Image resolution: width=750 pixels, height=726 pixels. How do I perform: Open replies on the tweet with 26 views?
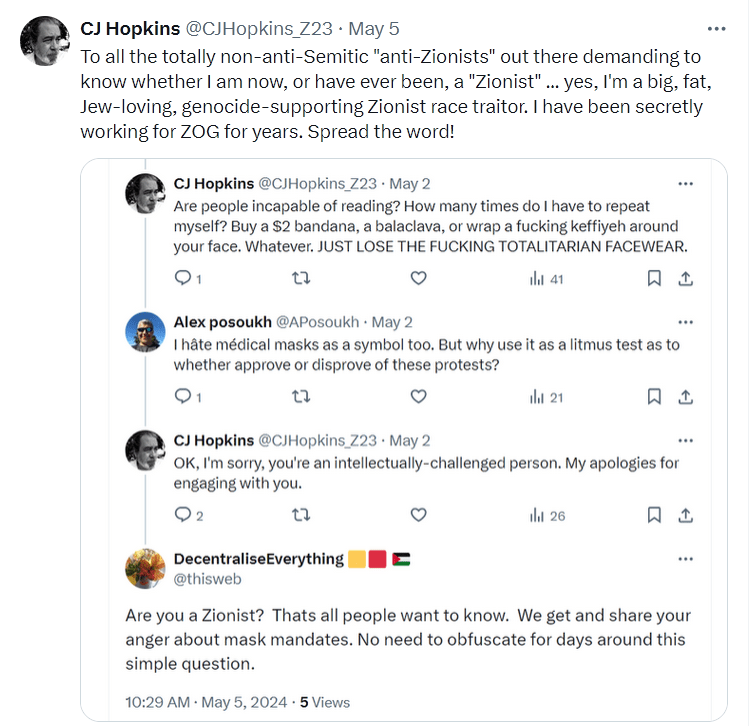(x=182, y=515)
